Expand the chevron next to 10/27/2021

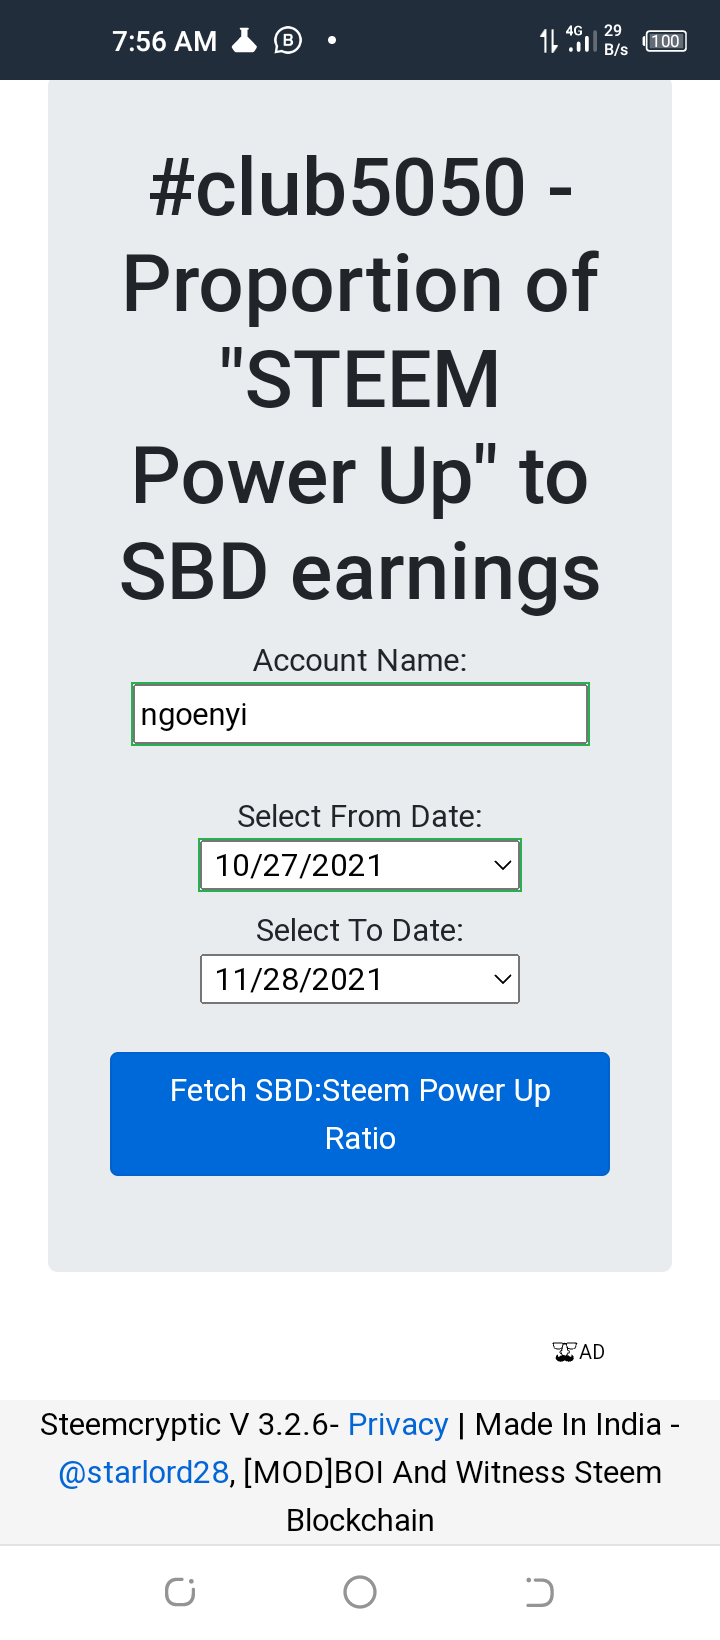tap(503, 866)
